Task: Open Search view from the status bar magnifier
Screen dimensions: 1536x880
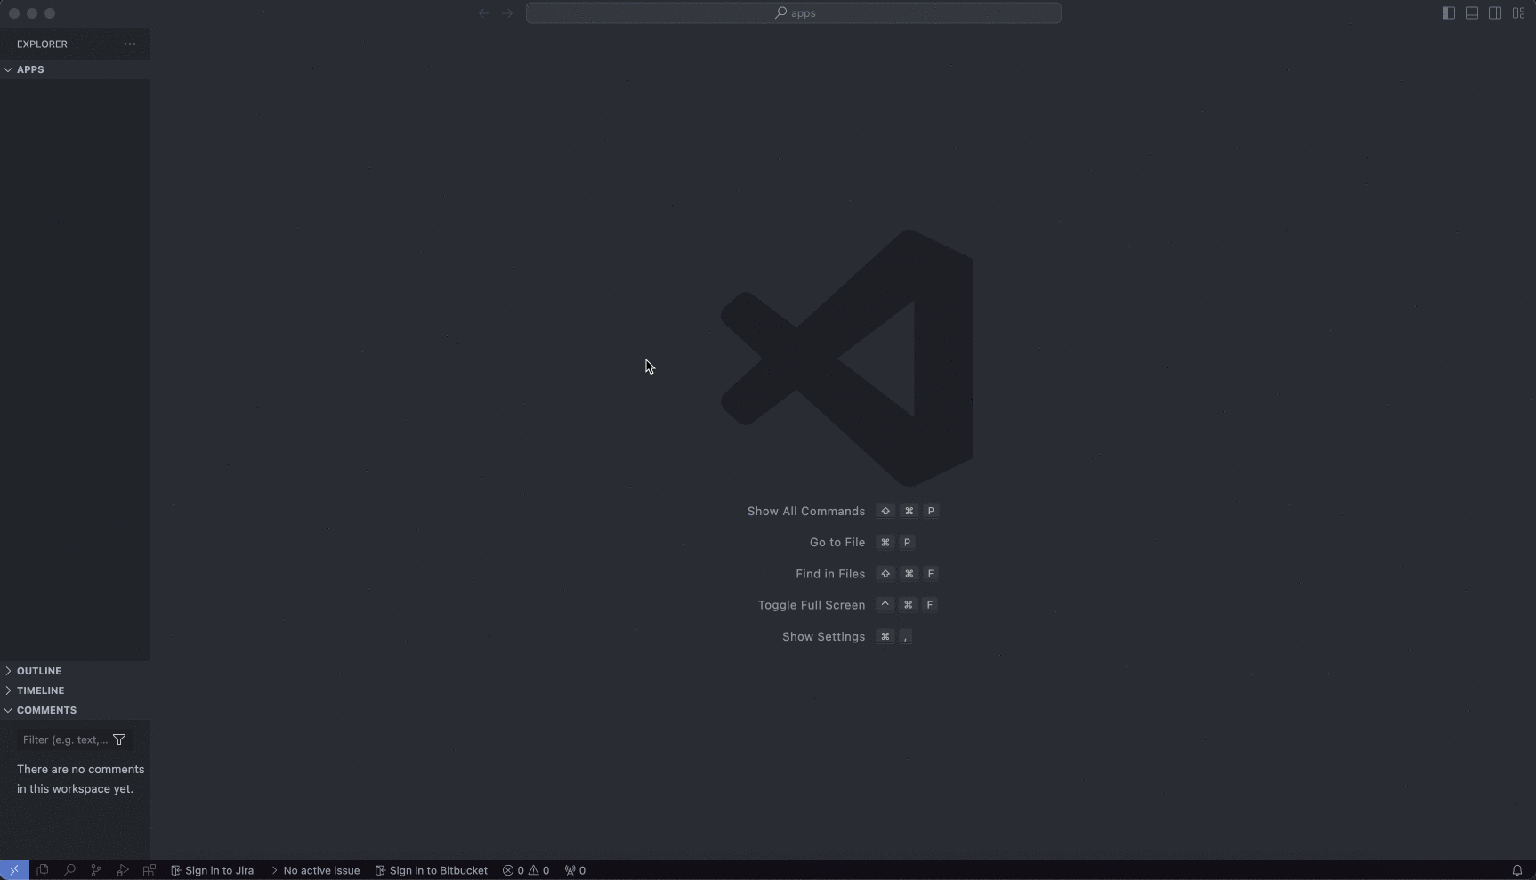Action: tap(69, 870)
